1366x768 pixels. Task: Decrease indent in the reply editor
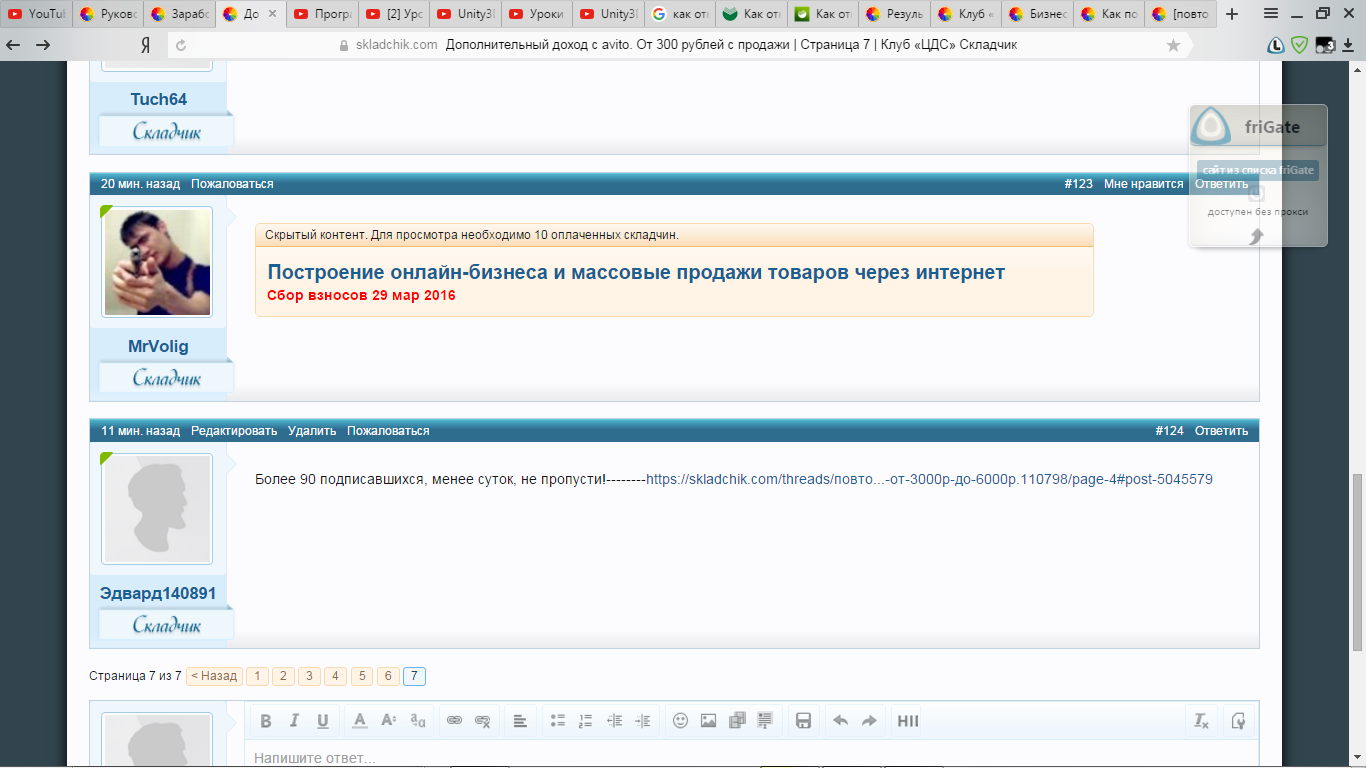coord(614,721)
